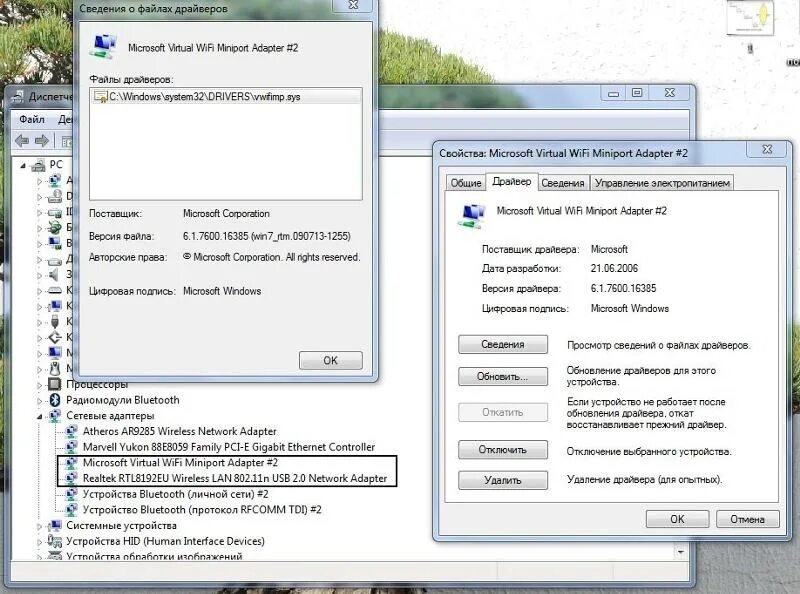Click driver date value 21.06.2006
Image resolution: width=800 pixels, height=594 pixels.
tap(614, 268)
